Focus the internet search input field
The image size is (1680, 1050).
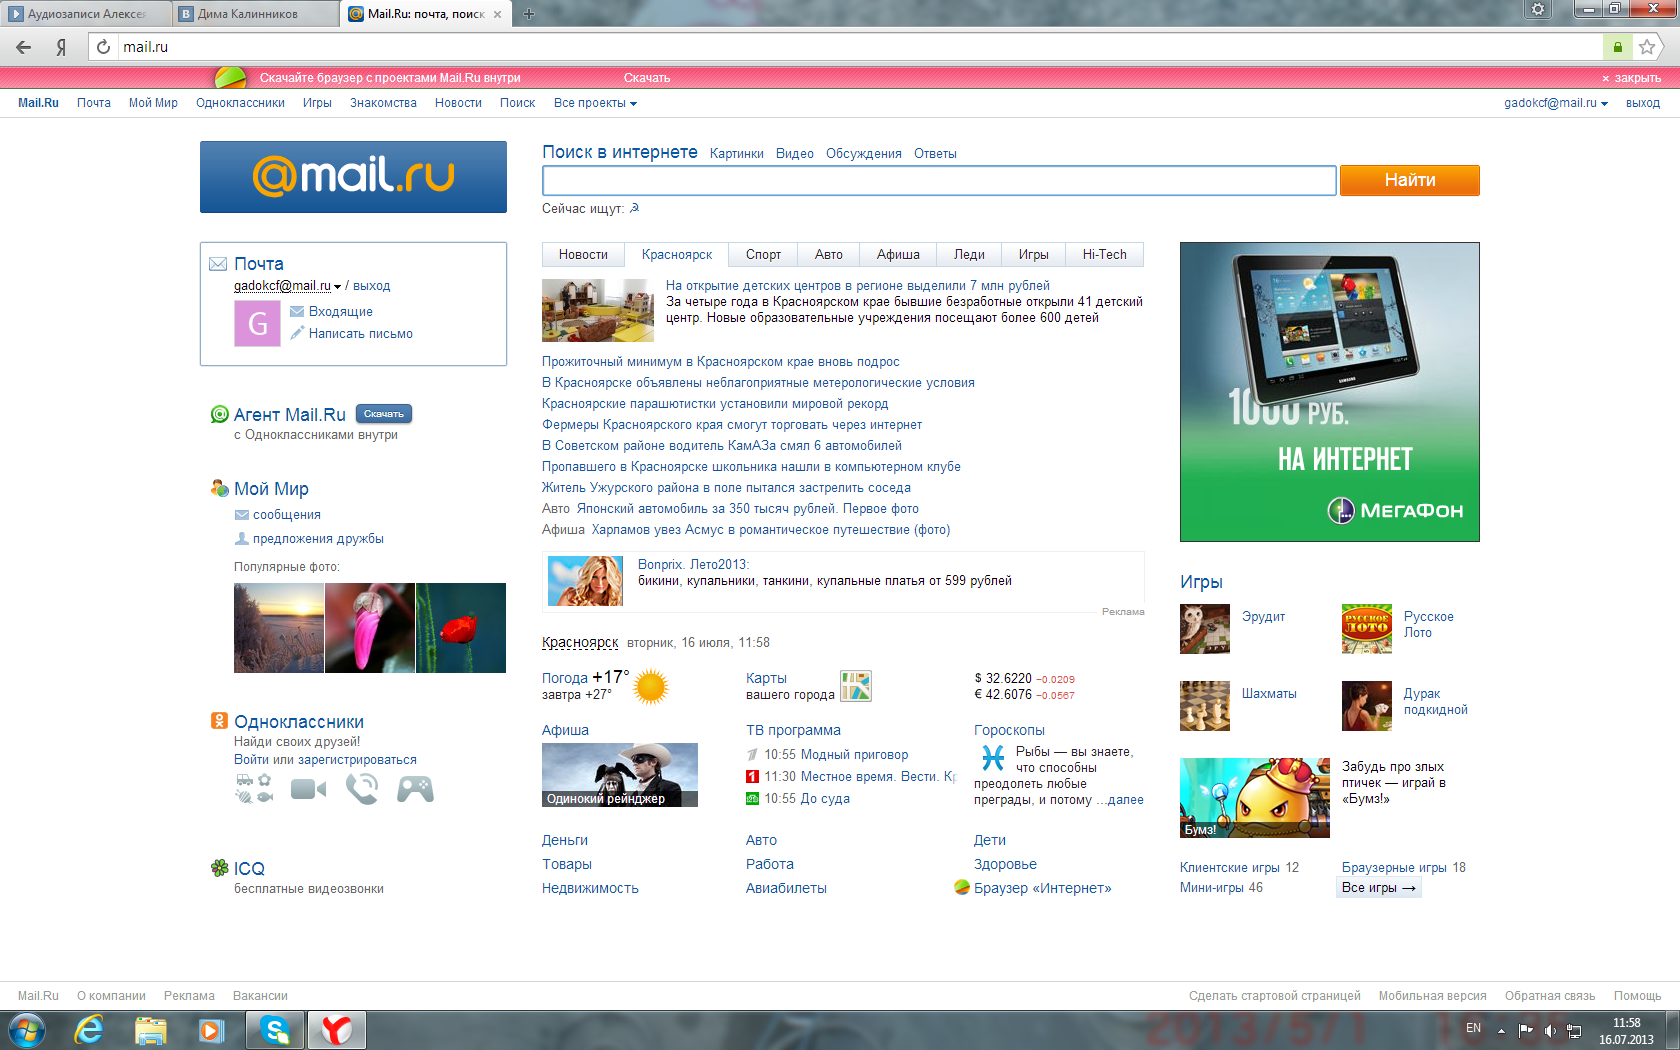pos(939,180)
